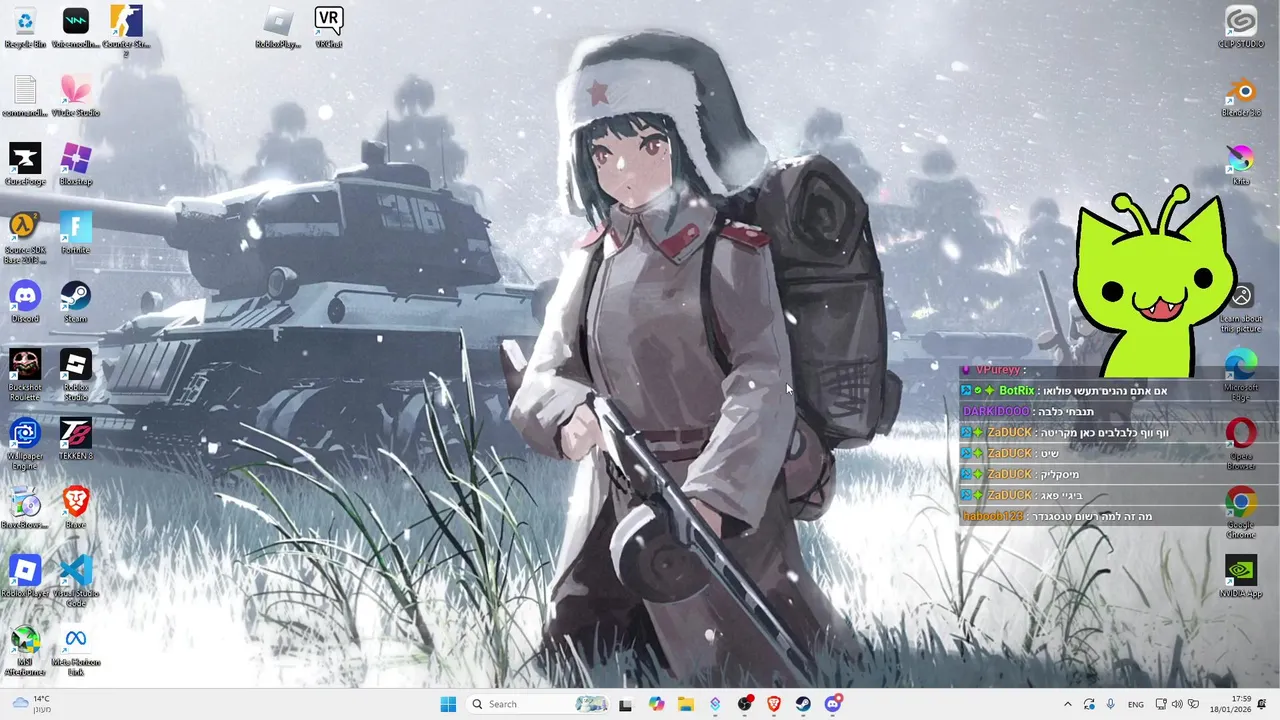Open Visual Studio Code shortcut
This screenshot has height=720, width=1280.
(75, 581)
